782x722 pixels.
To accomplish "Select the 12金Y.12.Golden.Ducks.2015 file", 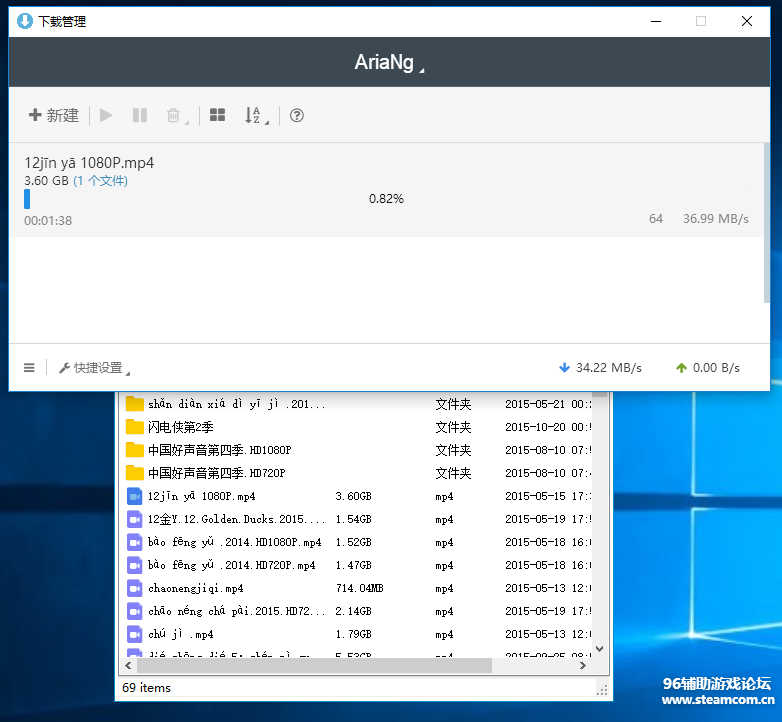I will pos(236,519).
